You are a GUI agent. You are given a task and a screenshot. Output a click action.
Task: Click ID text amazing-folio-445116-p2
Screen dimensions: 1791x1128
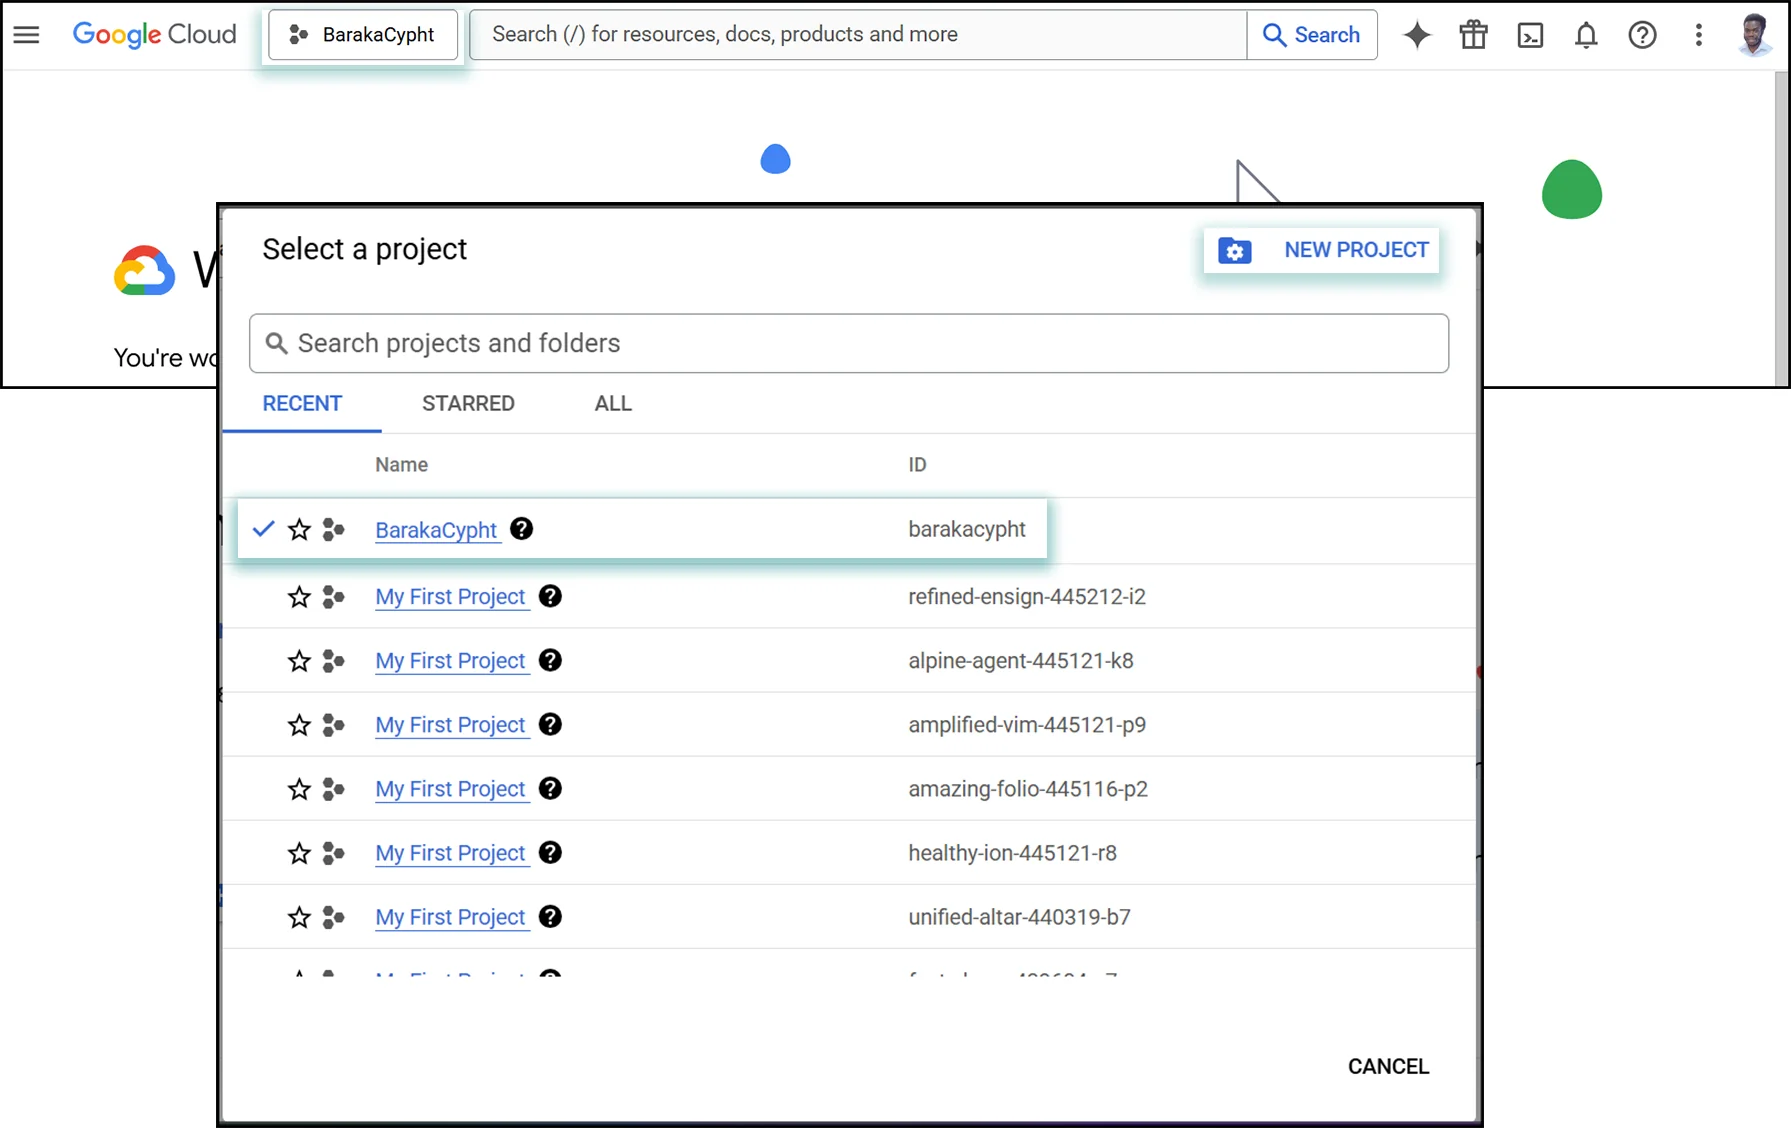tap(1028, 789)
